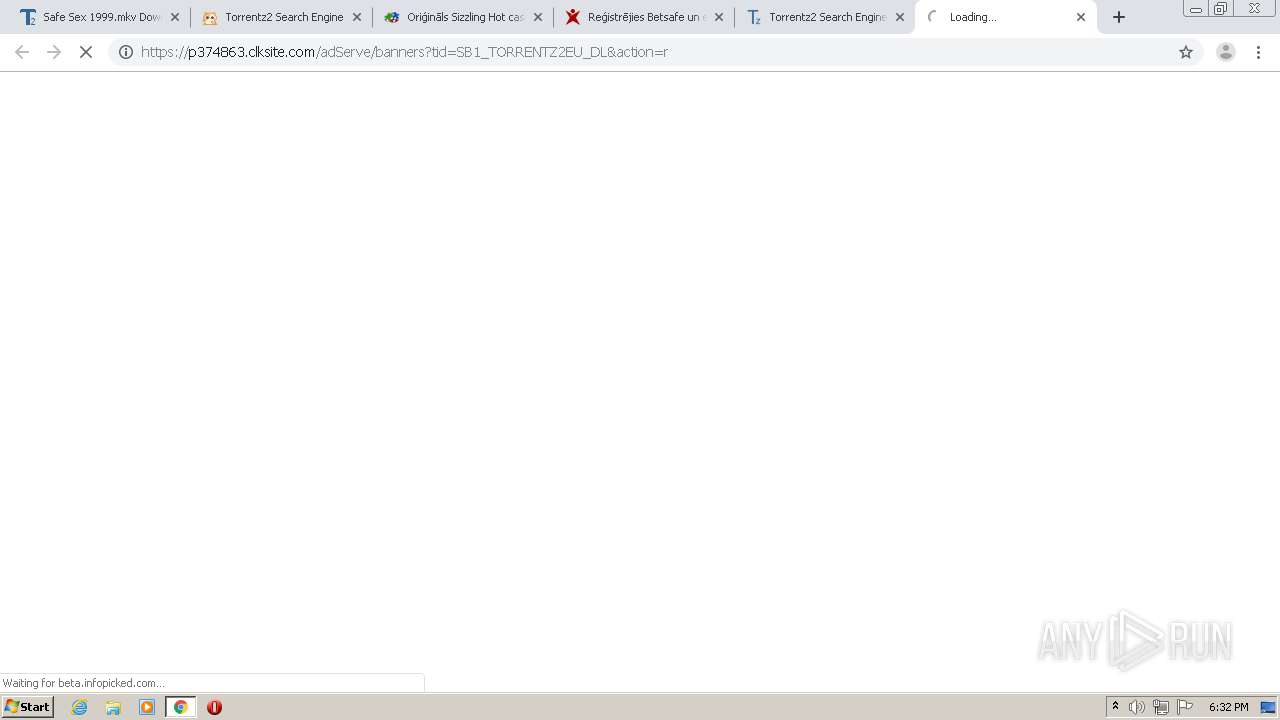
Task: Stop loading the page
Action: tap(86, 52)
